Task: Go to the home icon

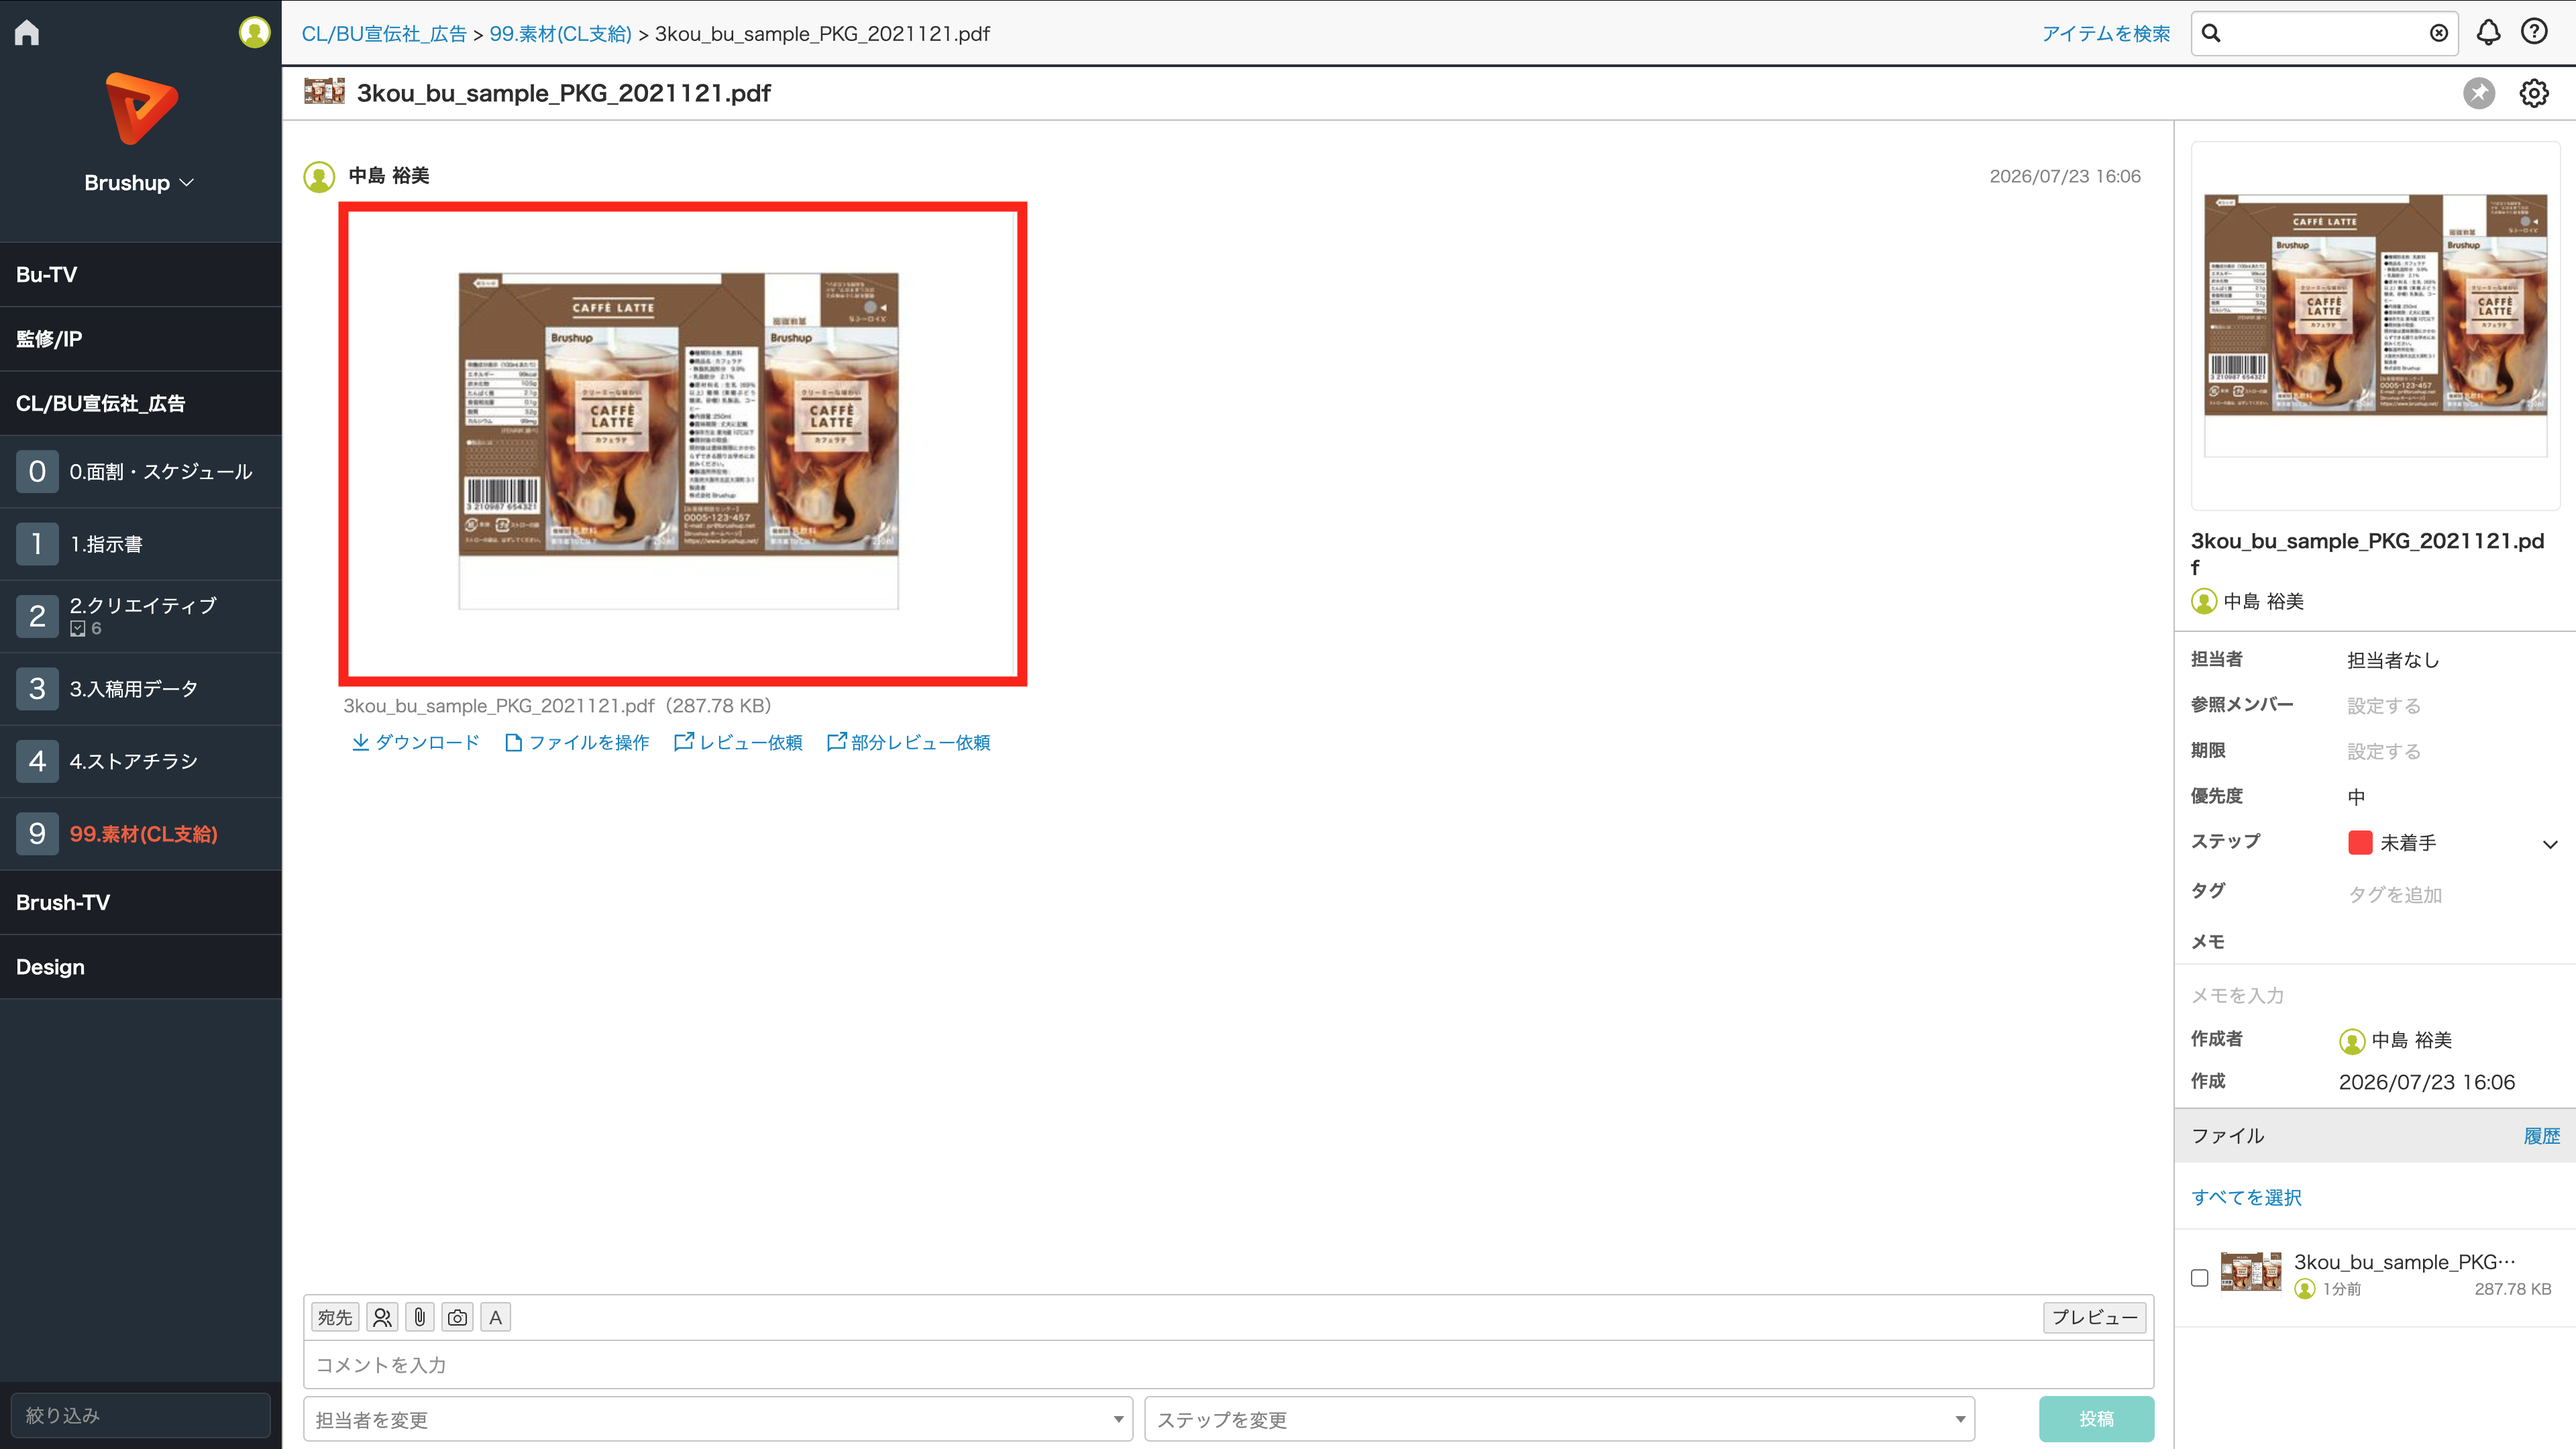Action: click(27, 33)
